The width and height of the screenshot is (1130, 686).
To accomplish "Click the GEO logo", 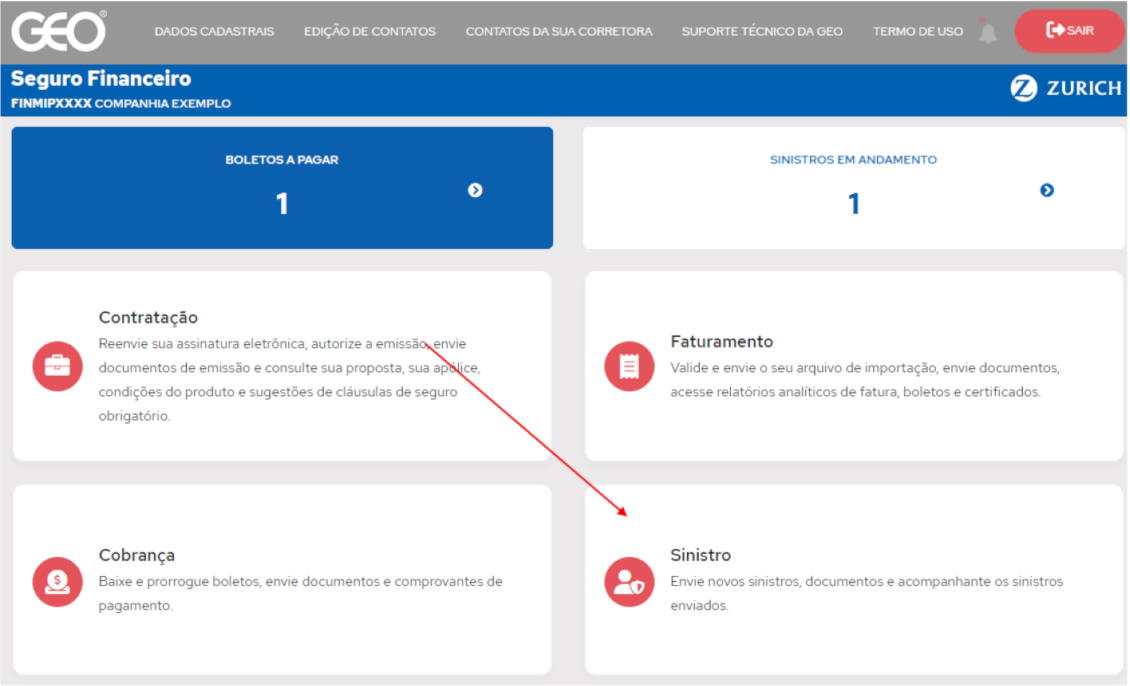I will (x=59, y=31).
